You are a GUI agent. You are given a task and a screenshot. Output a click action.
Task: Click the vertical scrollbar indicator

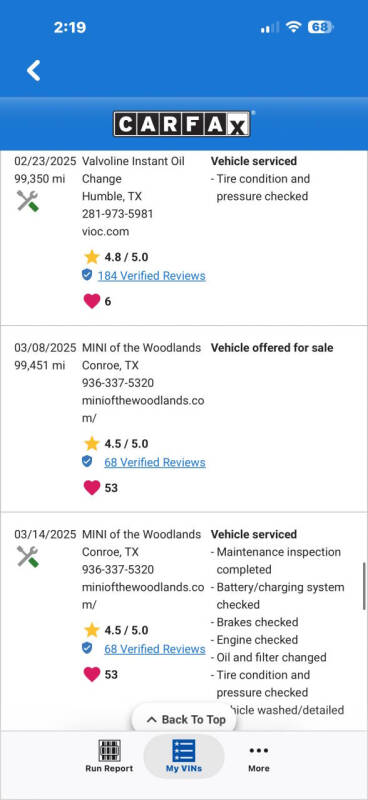click(x=364, y=586)
